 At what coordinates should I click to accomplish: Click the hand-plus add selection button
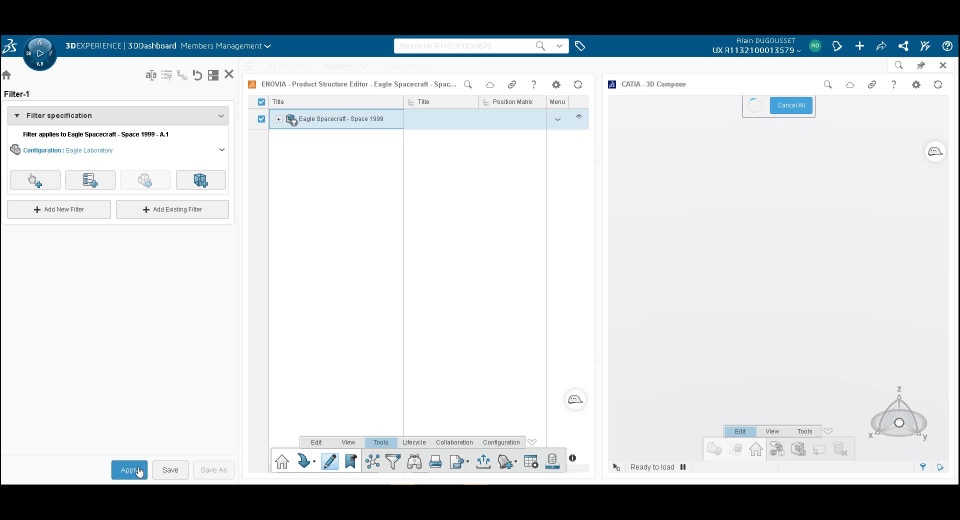pyautogui.click(x=36, y=180)
